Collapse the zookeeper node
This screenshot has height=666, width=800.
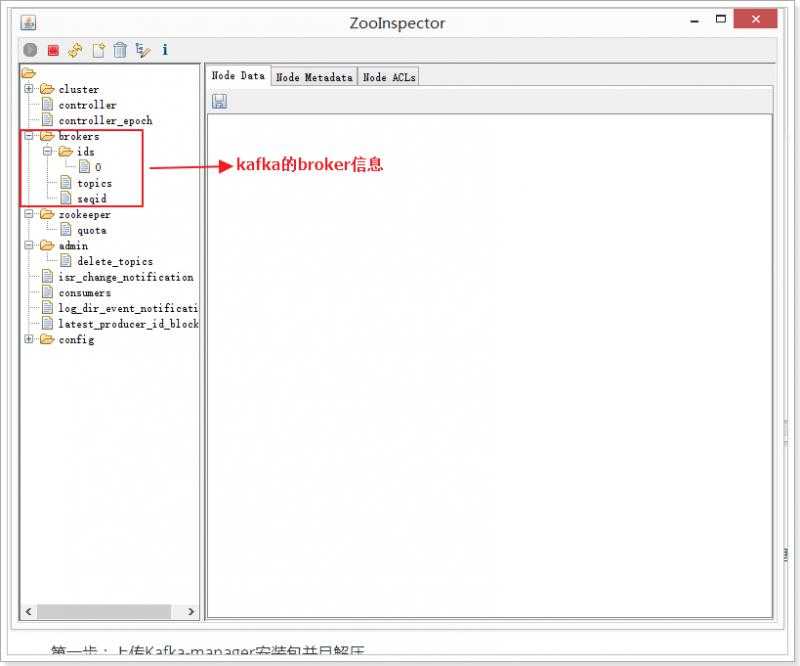click(29, 214)
